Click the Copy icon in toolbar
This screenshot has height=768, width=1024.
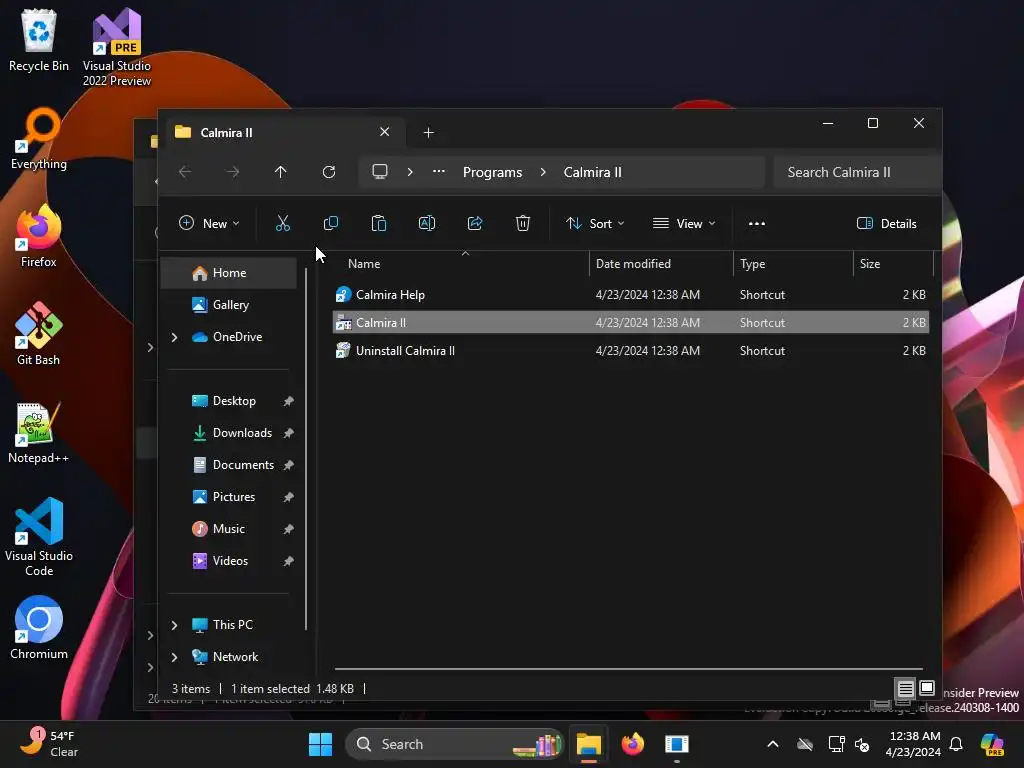pos(330,223)
